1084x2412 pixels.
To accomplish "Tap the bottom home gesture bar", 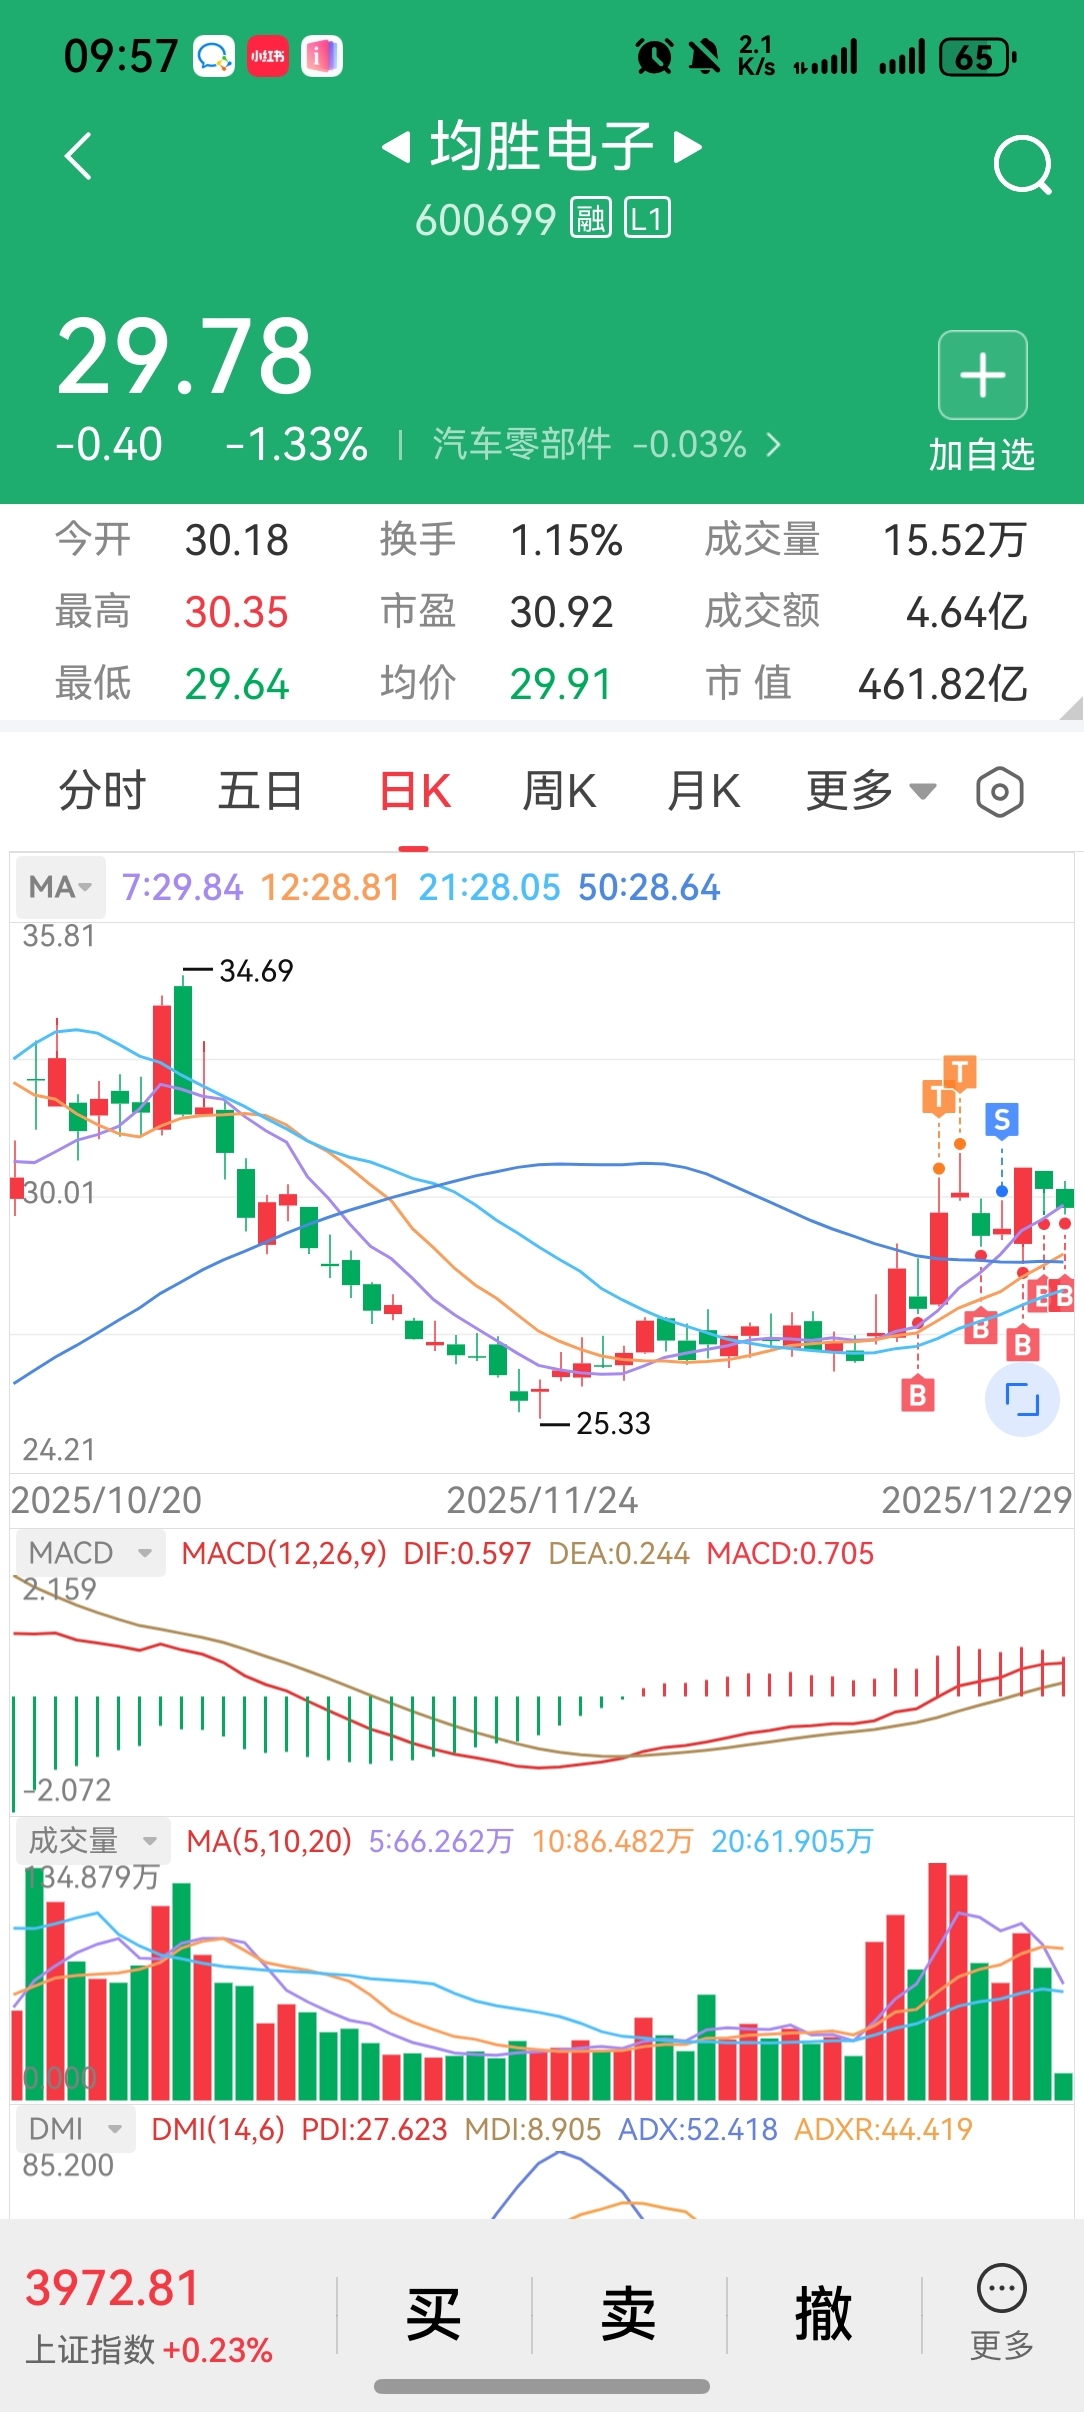I will click(542, 2387).
